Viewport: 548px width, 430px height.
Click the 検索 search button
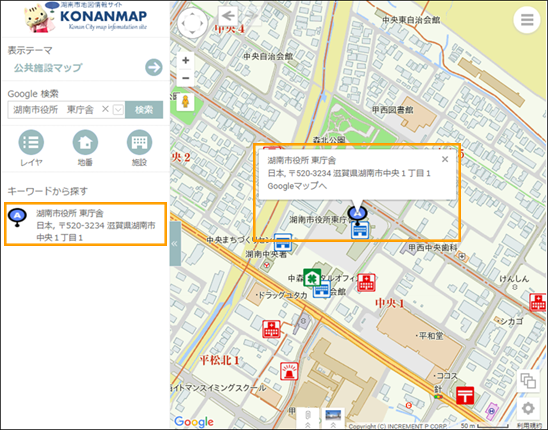[x=144, y=110]
